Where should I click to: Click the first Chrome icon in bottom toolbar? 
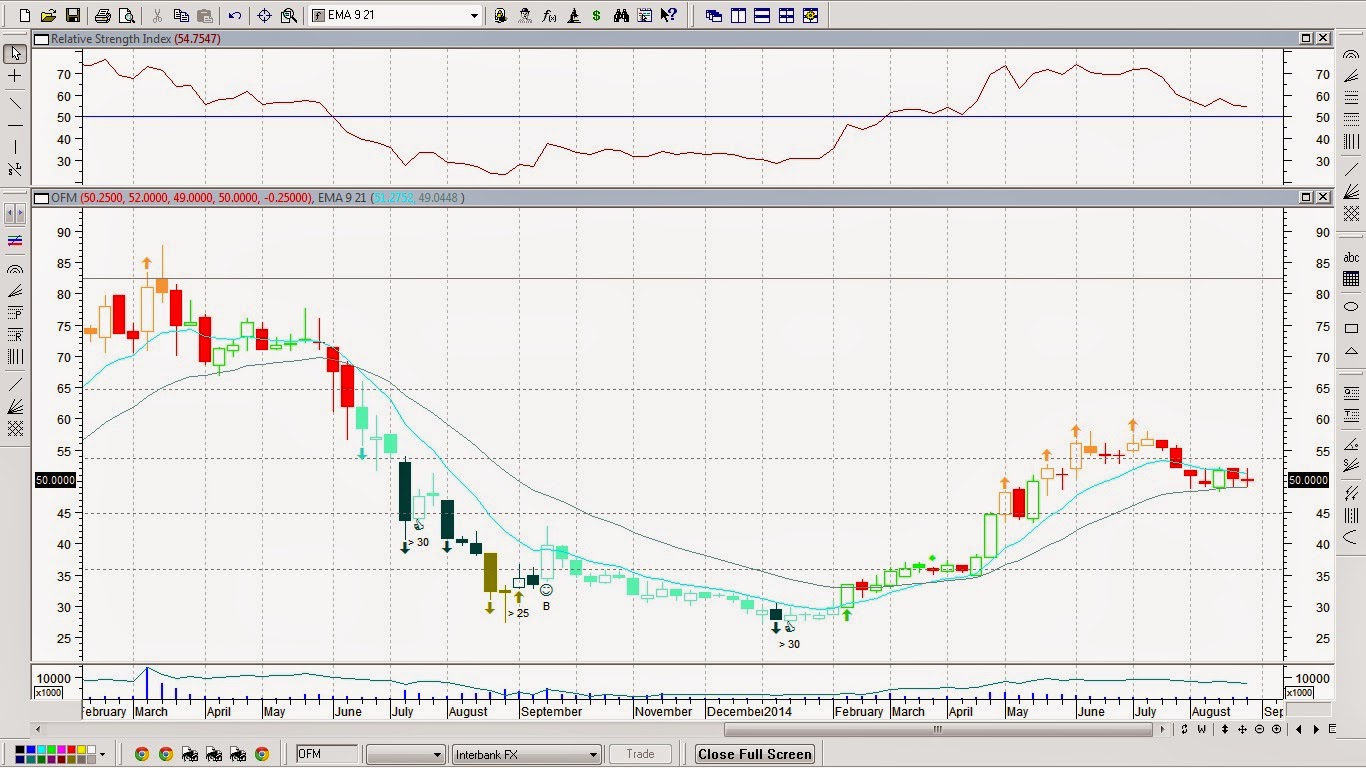142,754
